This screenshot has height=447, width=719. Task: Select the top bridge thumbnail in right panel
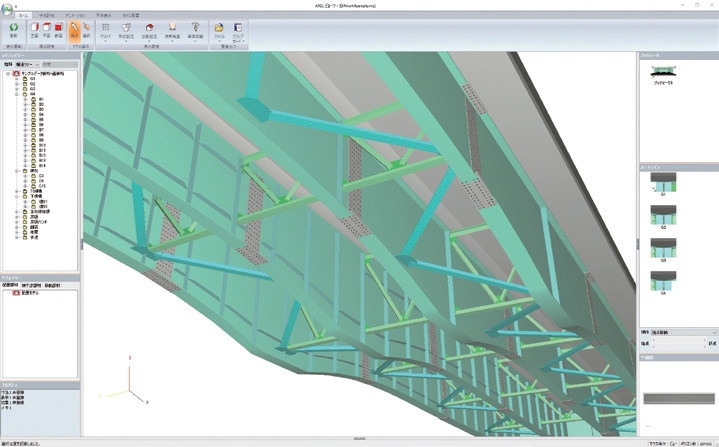659,74
